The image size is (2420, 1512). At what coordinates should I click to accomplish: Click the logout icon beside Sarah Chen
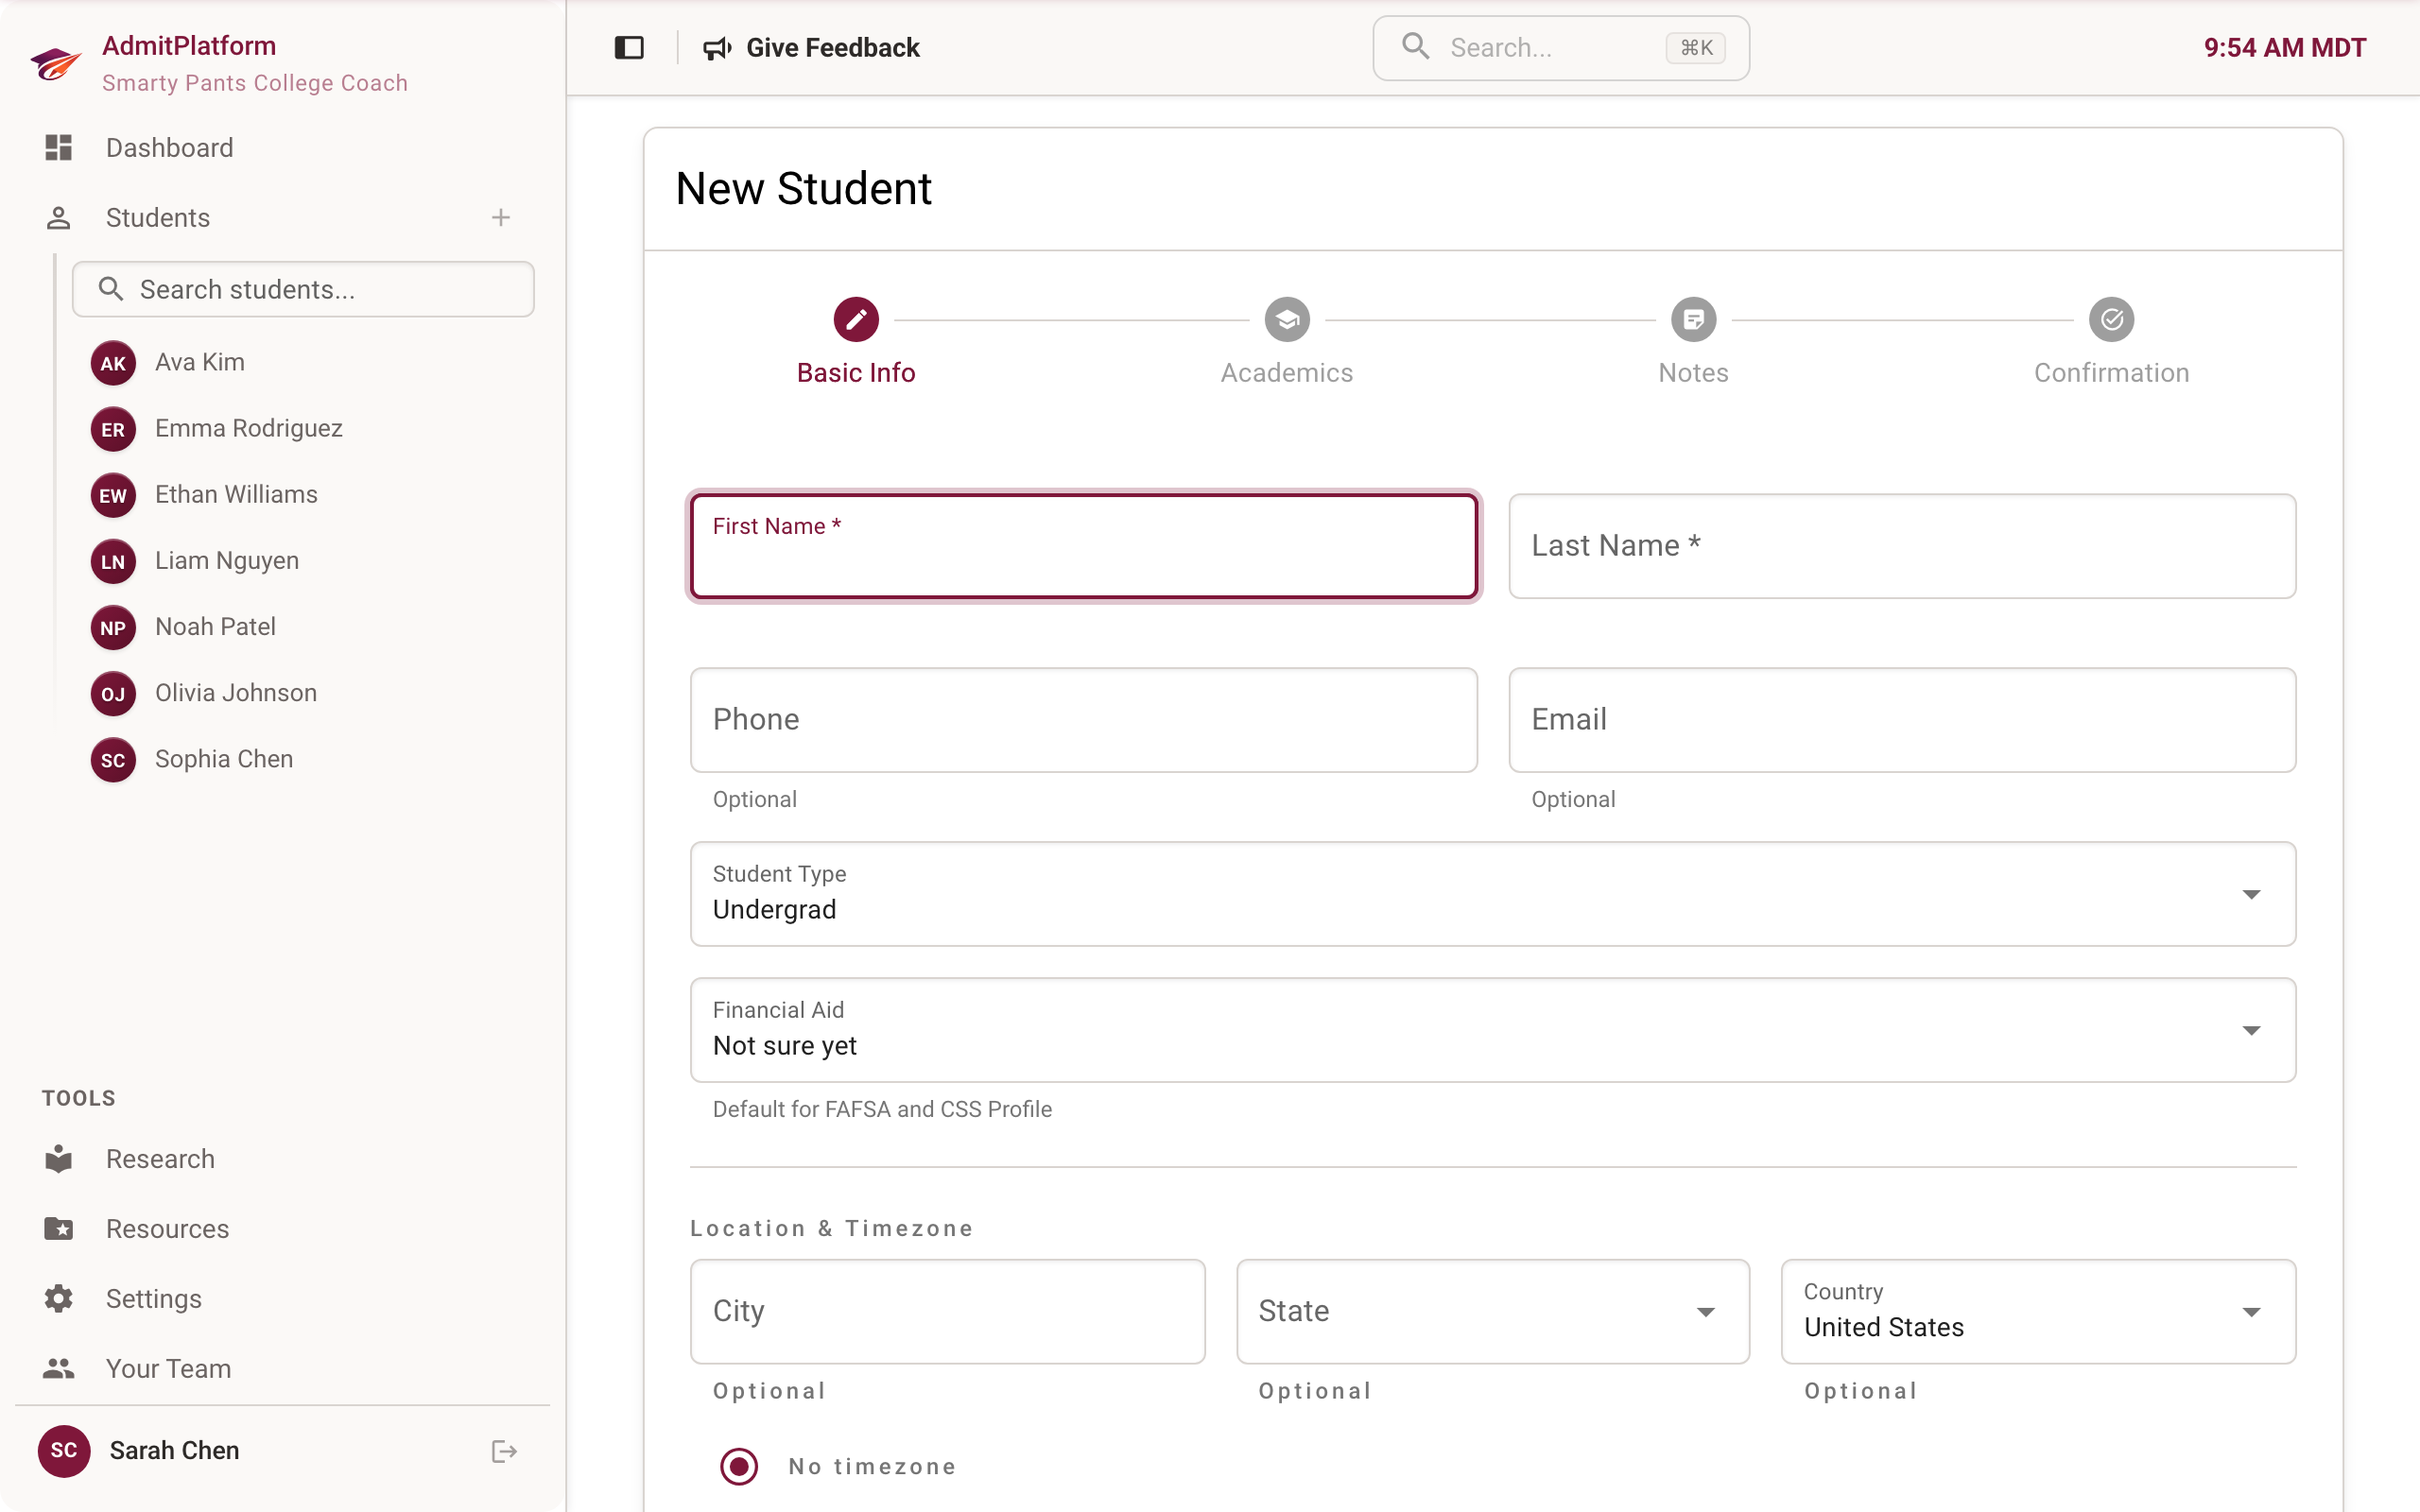point(504,1451)
